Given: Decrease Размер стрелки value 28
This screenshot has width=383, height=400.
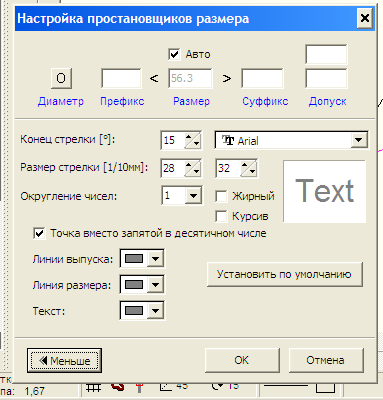Looking at the screenshot, I should click(x=196, y=172).
